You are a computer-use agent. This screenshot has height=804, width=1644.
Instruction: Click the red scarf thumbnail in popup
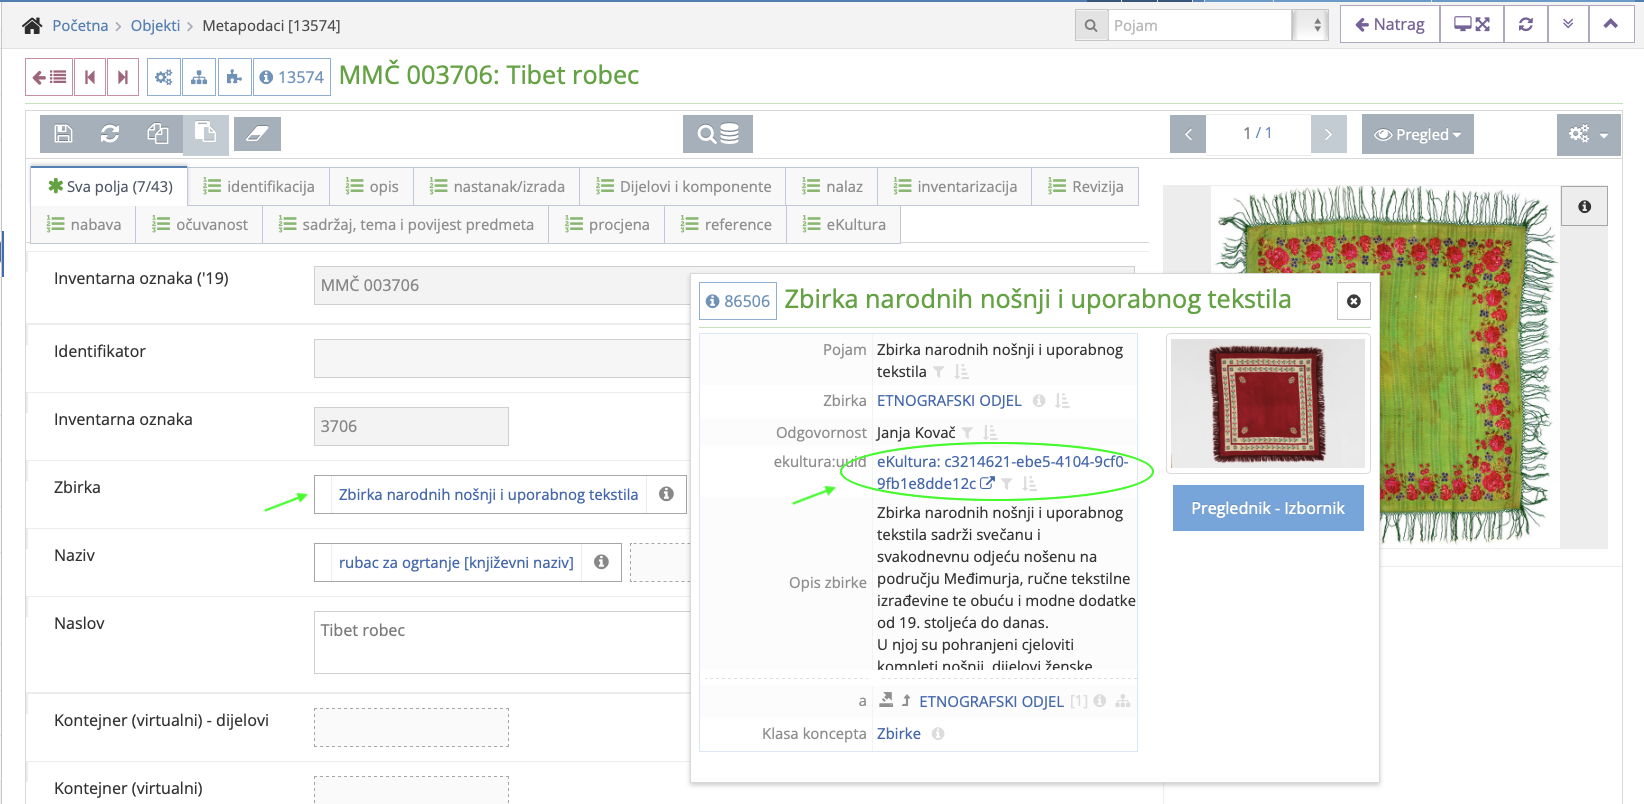coord(1267,404)
